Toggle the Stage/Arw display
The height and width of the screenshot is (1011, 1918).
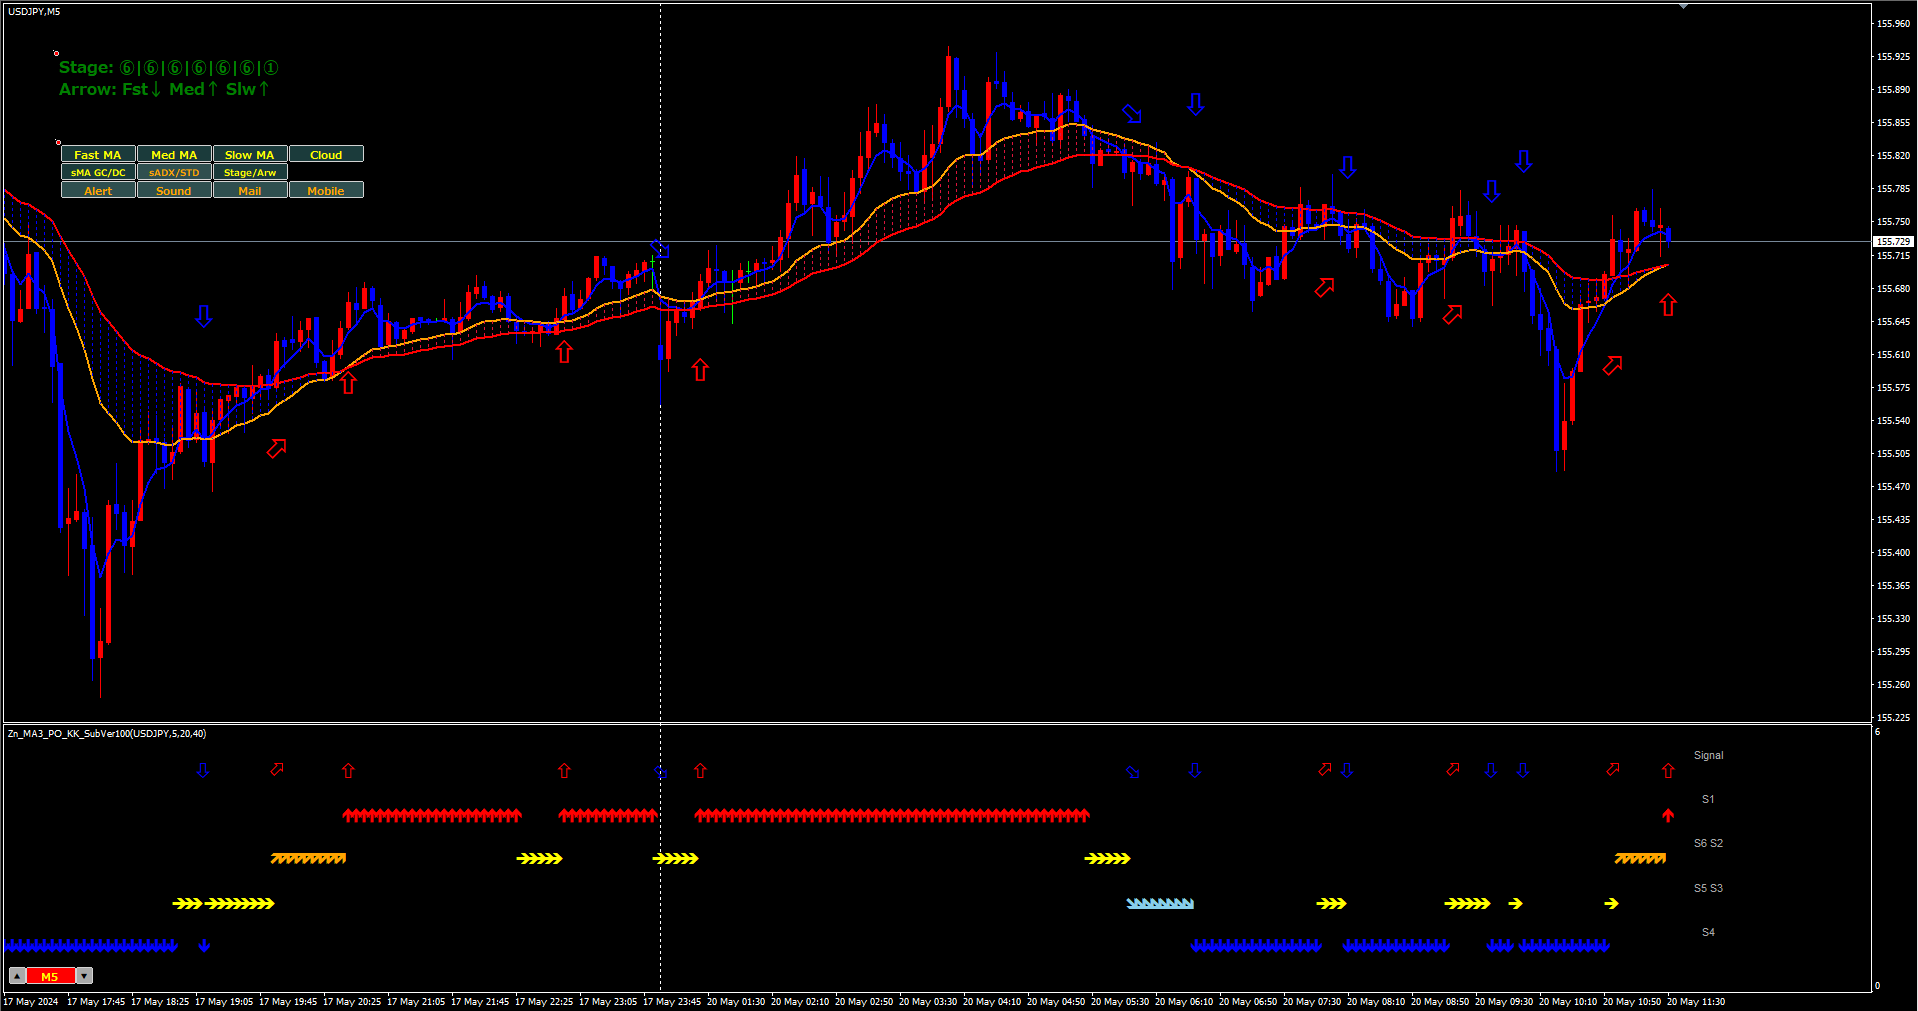tap(250, 172)
